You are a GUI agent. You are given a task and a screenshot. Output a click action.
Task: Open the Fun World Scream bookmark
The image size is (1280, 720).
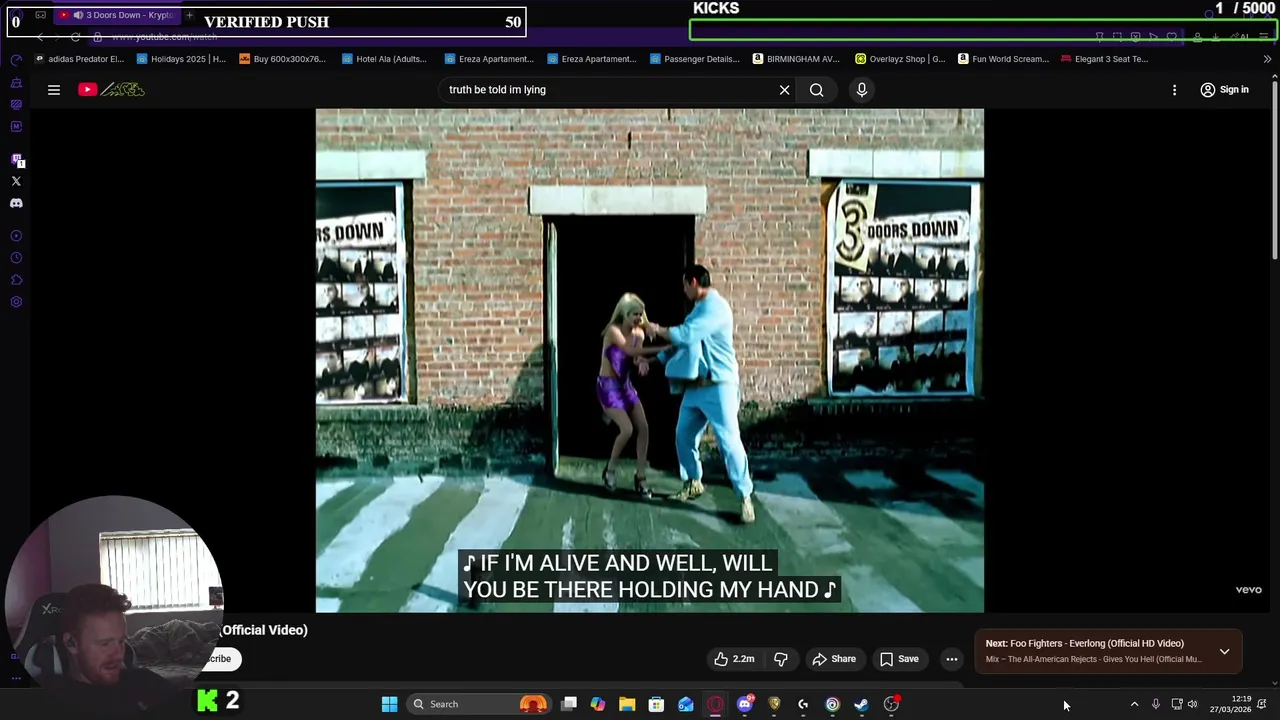[x=1003, y=59]
